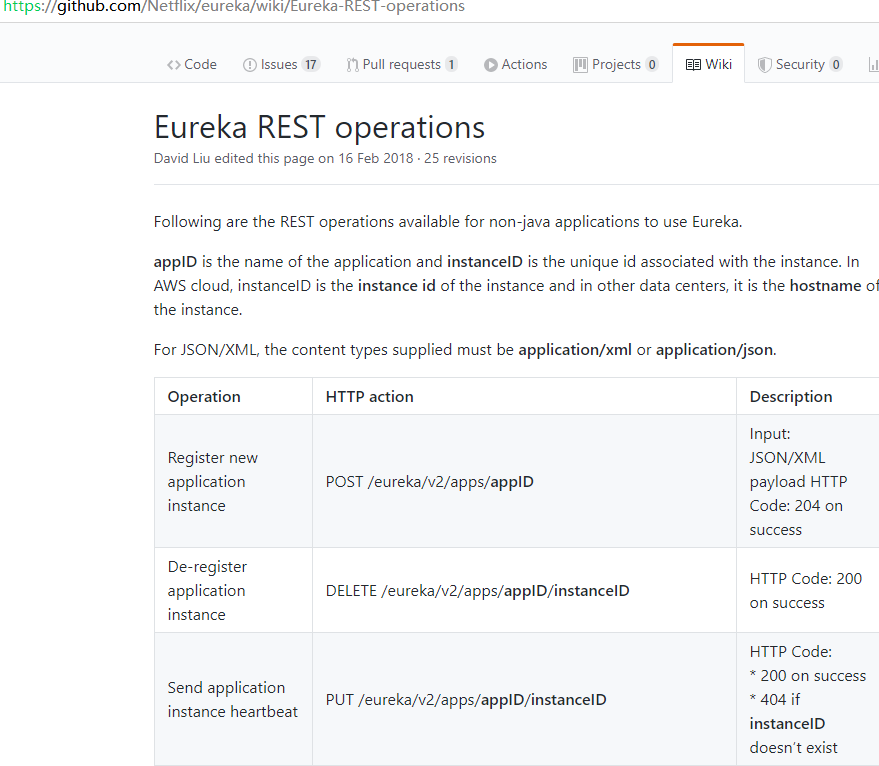Open the Projects tab

click(x=616, y=64)
